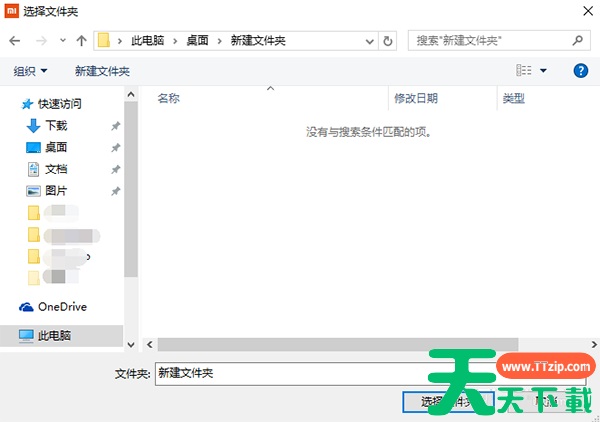Go back using the back arrow
The image size is (600, 422).
[x=15, y=41]
